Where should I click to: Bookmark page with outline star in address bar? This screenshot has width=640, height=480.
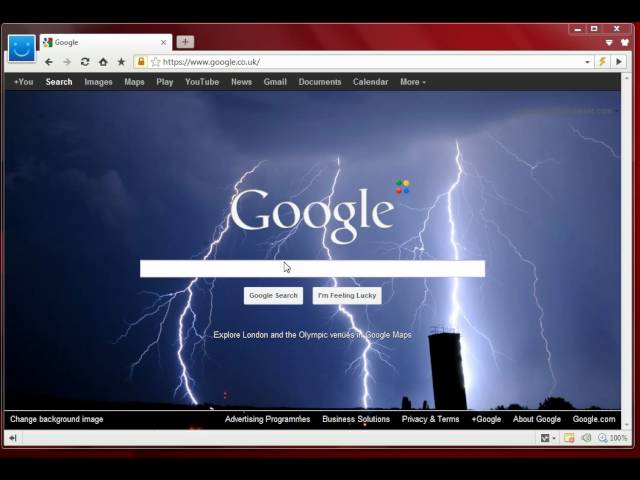click(x=156, y=62)
